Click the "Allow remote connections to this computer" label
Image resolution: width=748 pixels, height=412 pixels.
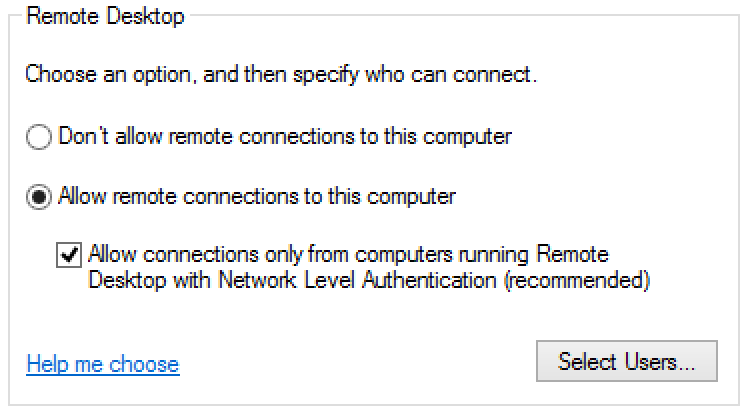258,196
